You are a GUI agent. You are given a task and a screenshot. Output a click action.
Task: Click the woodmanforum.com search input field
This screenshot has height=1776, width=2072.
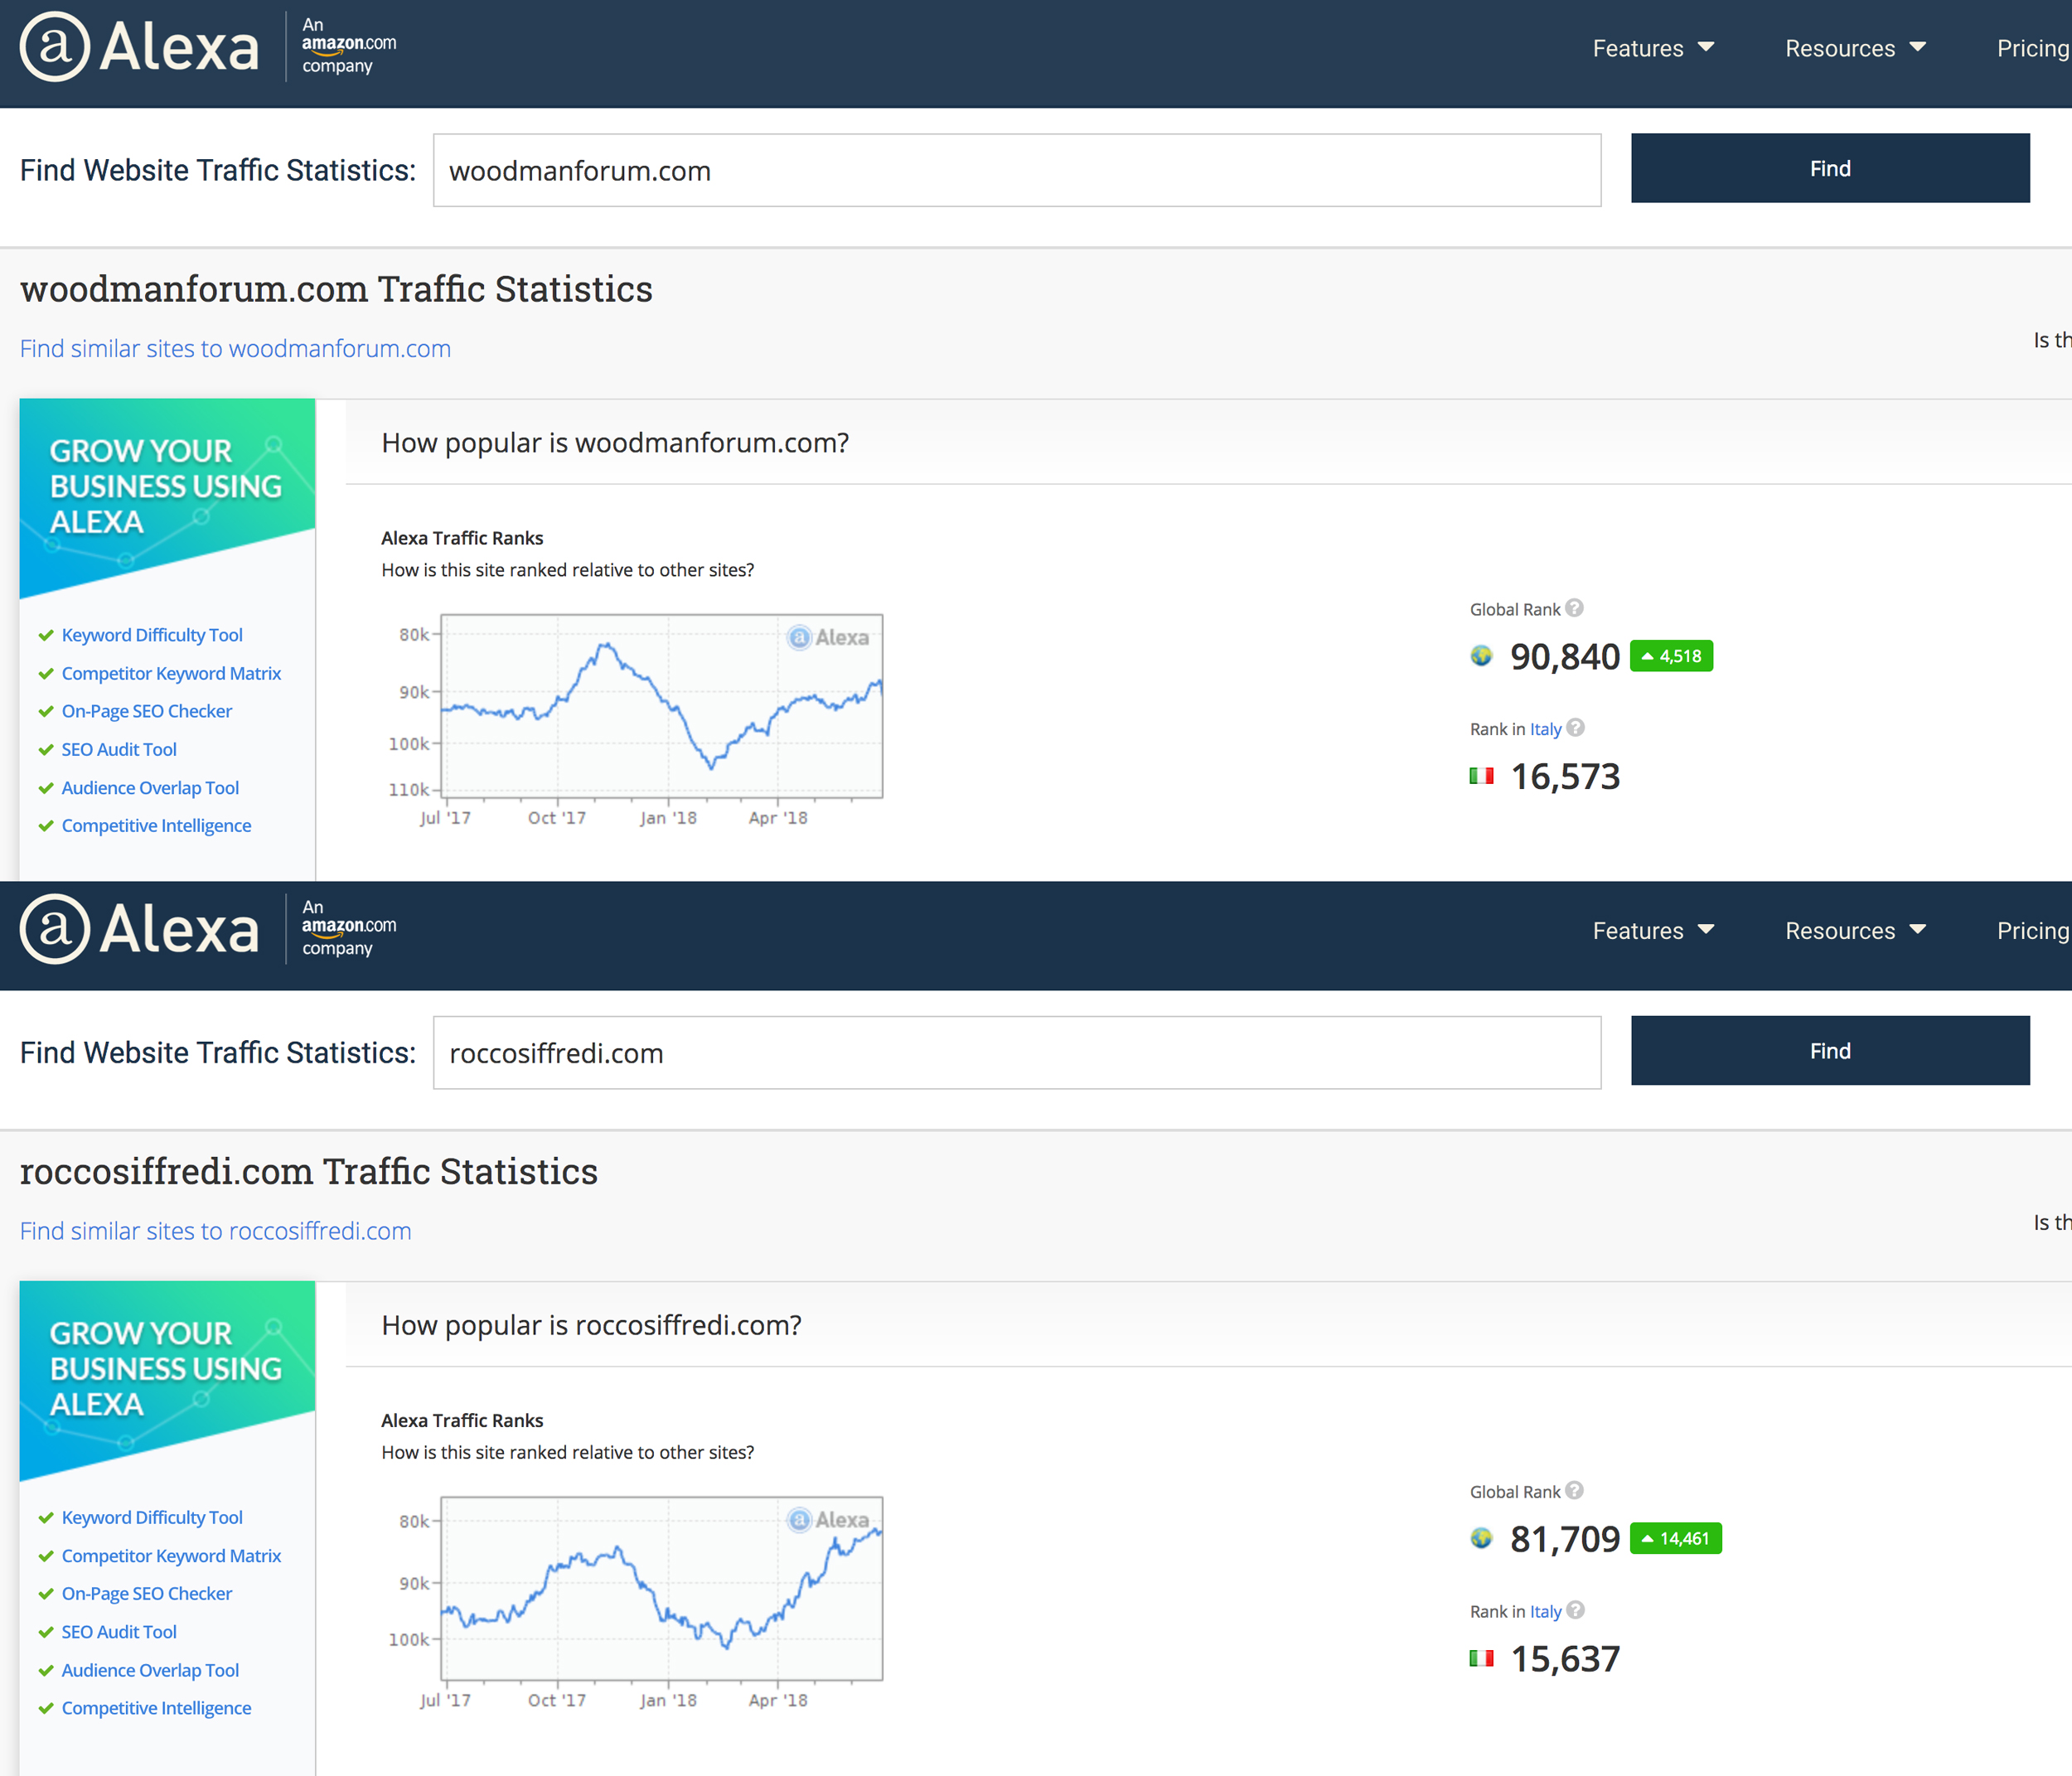1016,170
